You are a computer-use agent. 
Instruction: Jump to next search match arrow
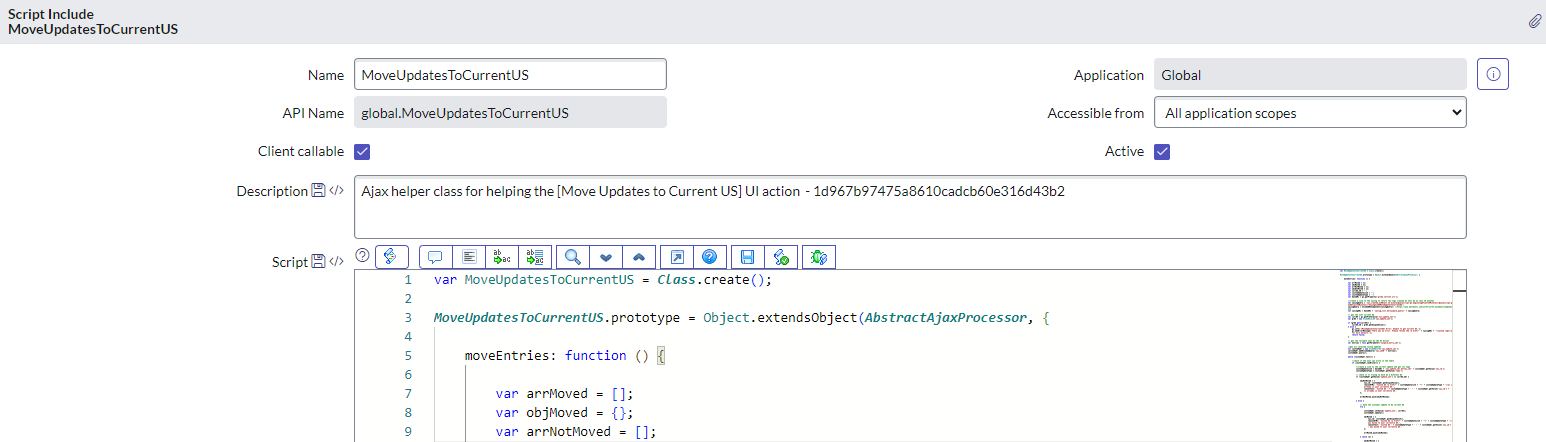point(606,257)
